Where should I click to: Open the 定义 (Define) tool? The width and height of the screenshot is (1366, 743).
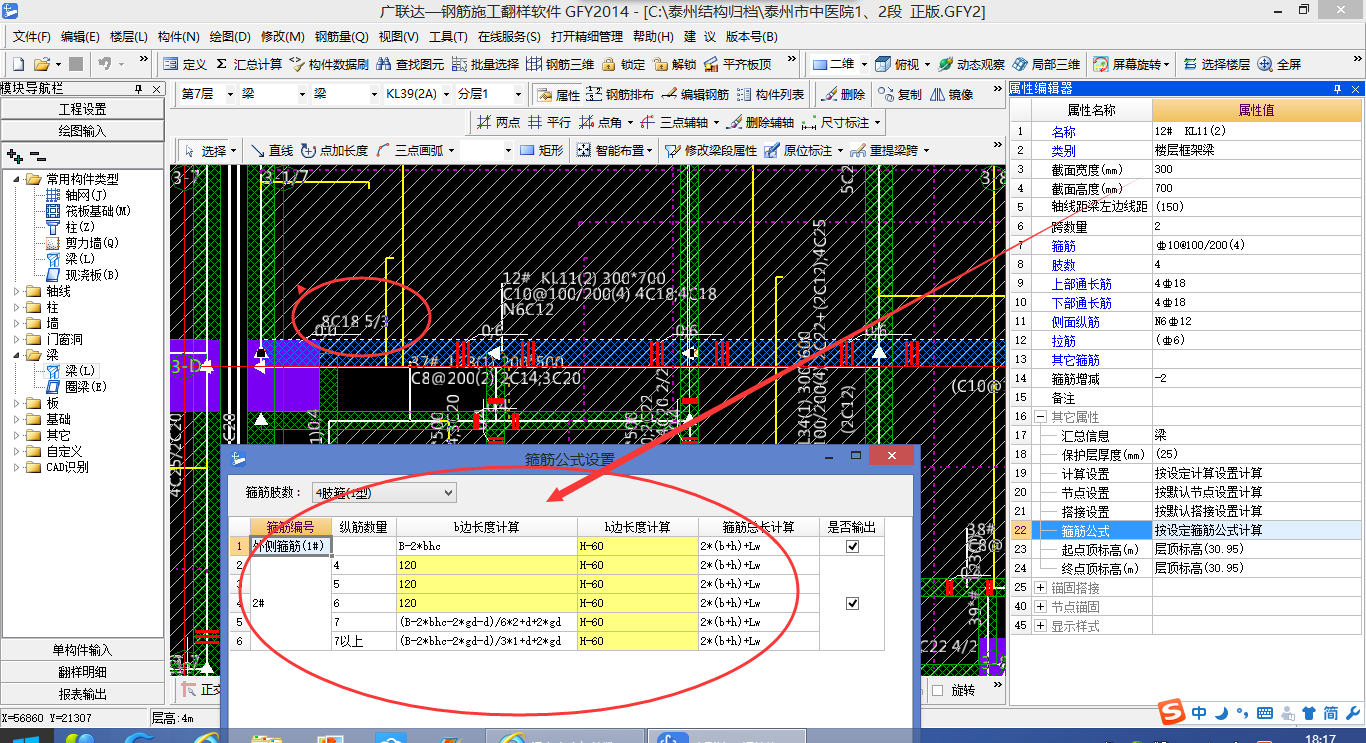pyautogui.click(x=185, y=64)
